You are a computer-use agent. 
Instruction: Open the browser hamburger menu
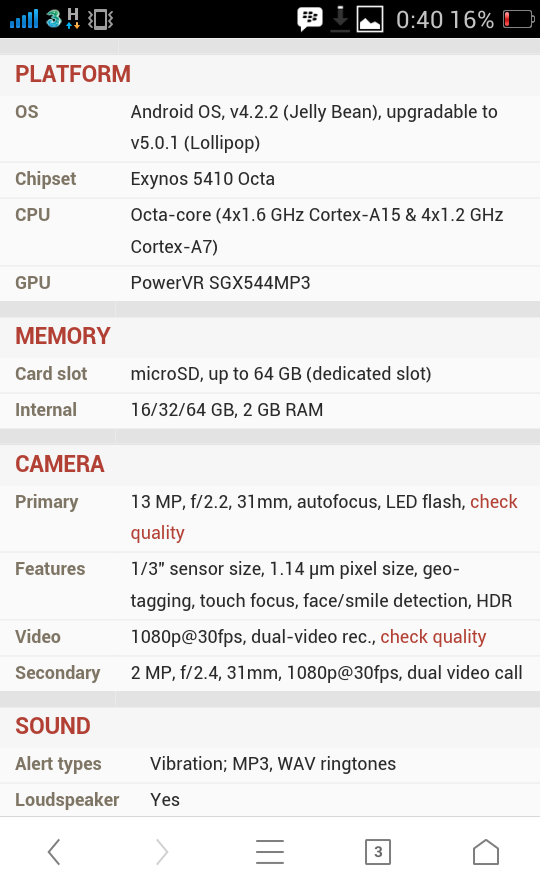269,852
